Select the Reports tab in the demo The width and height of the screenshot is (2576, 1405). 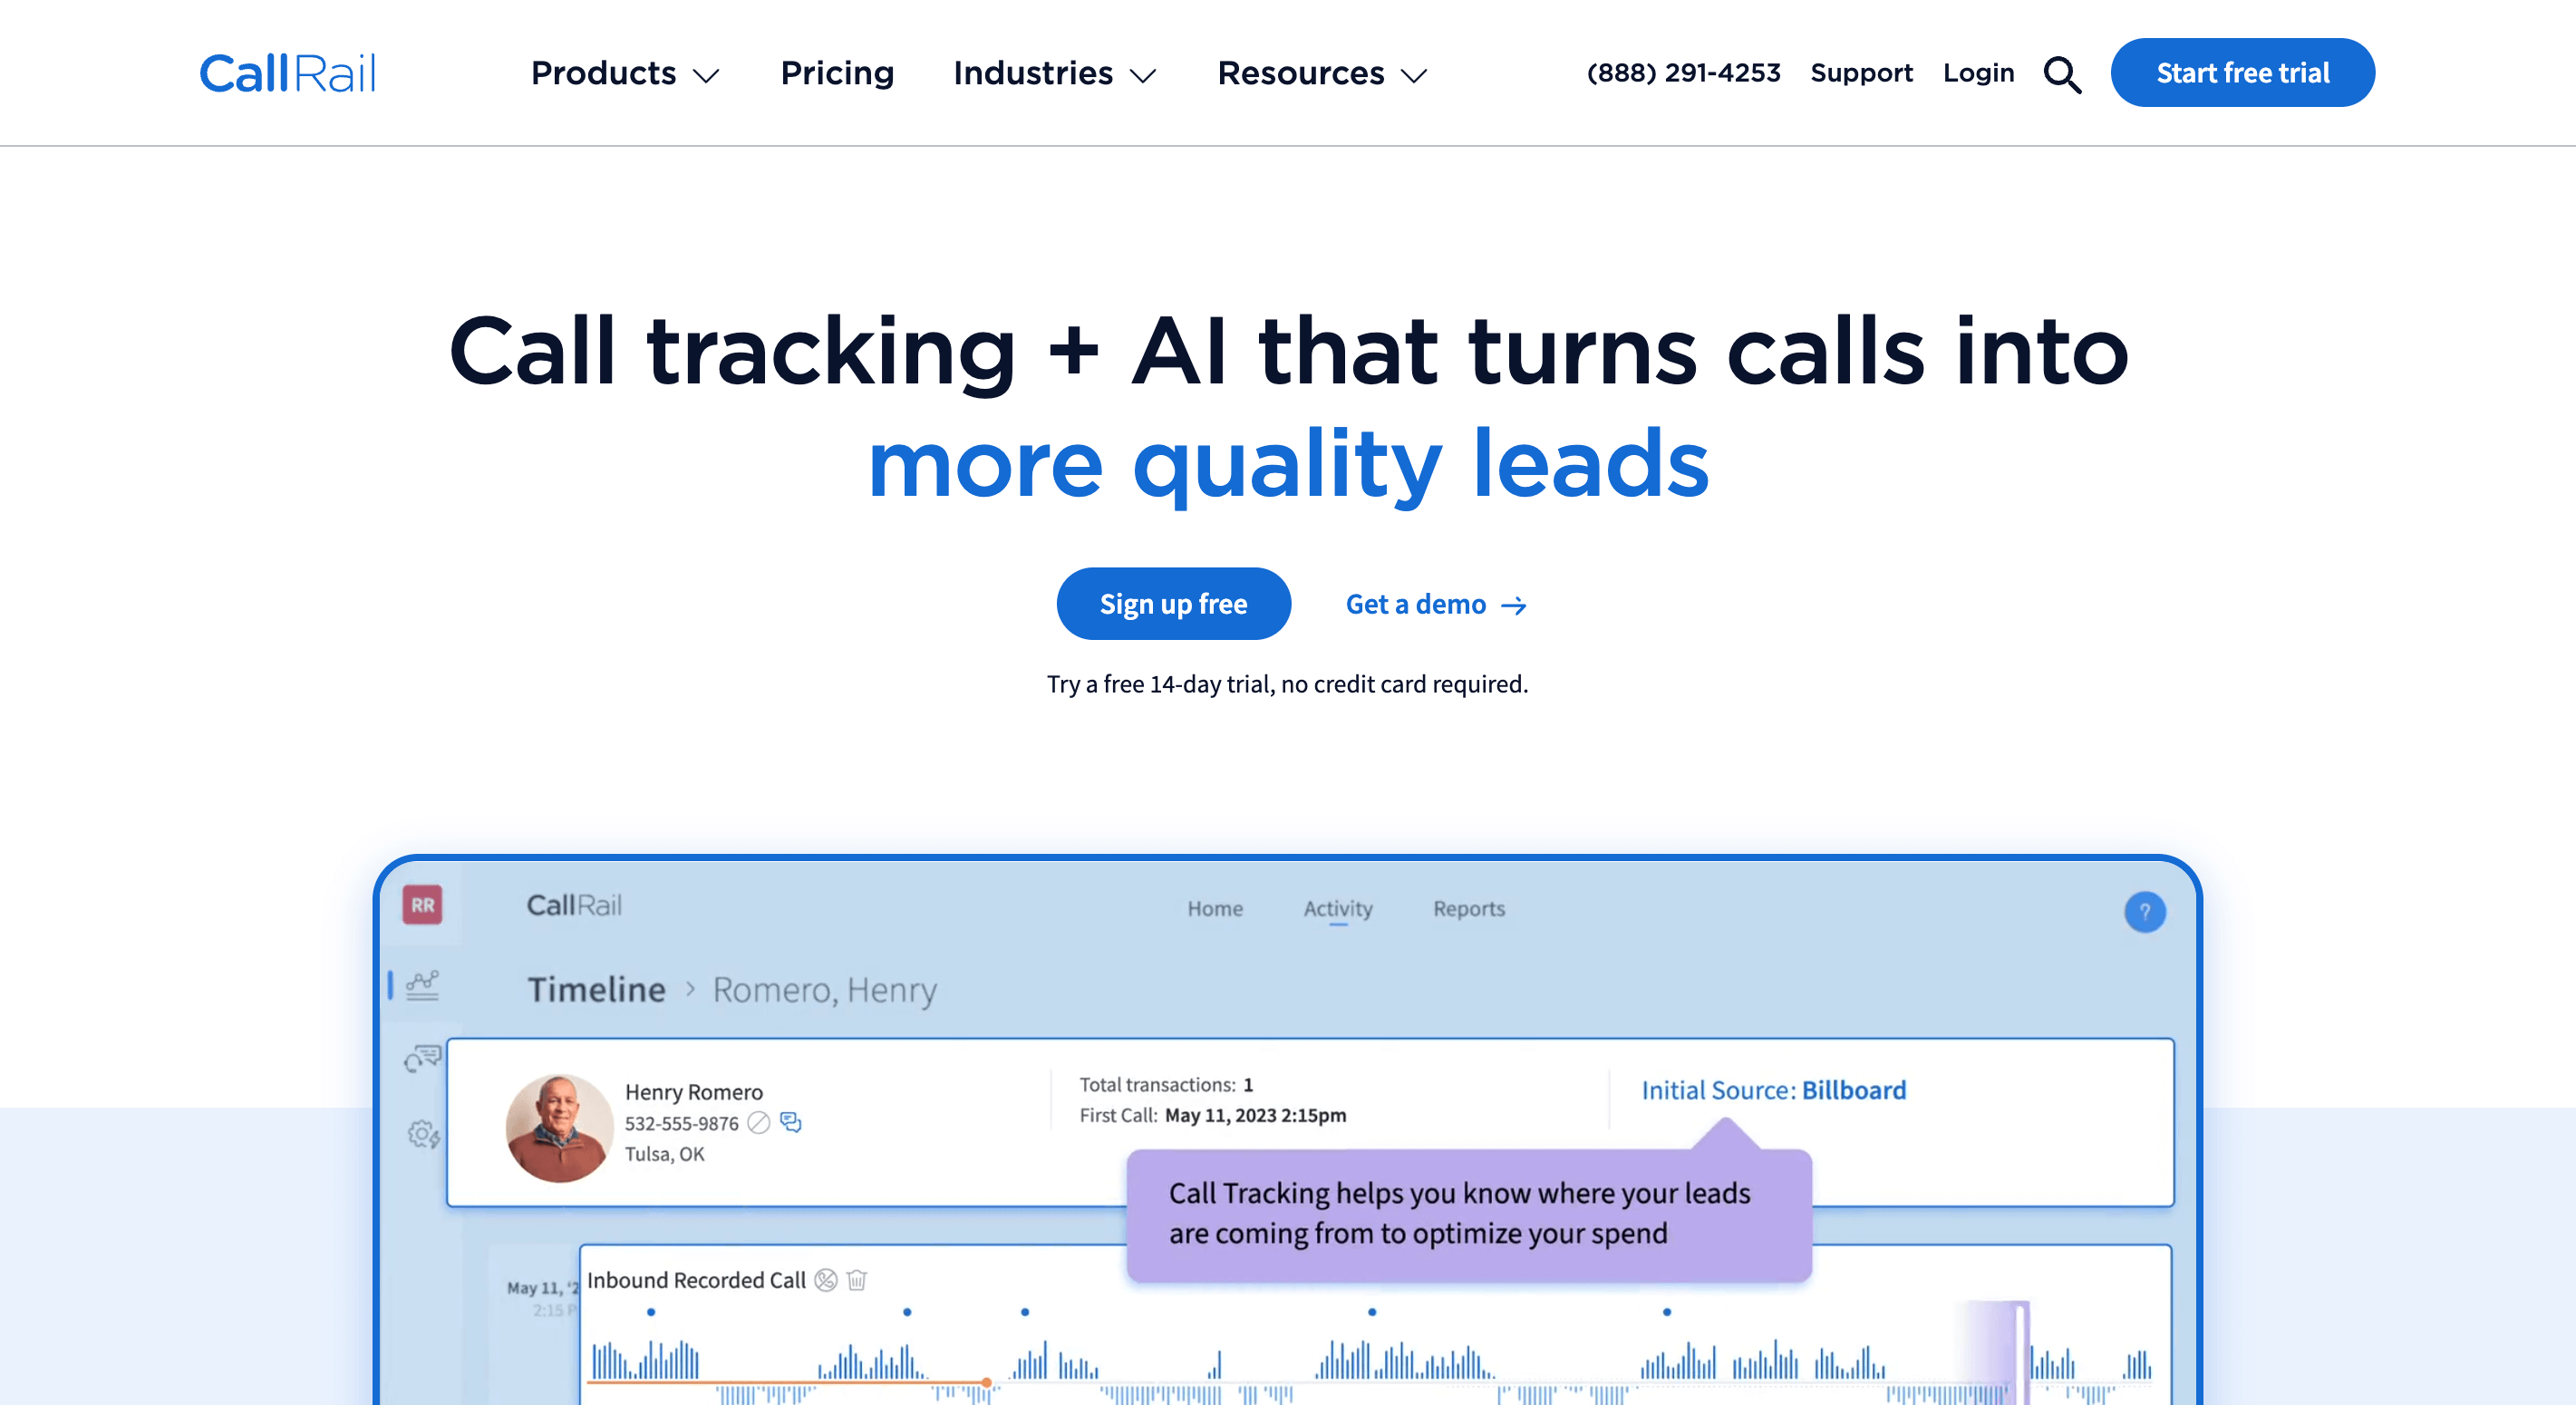pyautogui.click(x=1468, y=908)
